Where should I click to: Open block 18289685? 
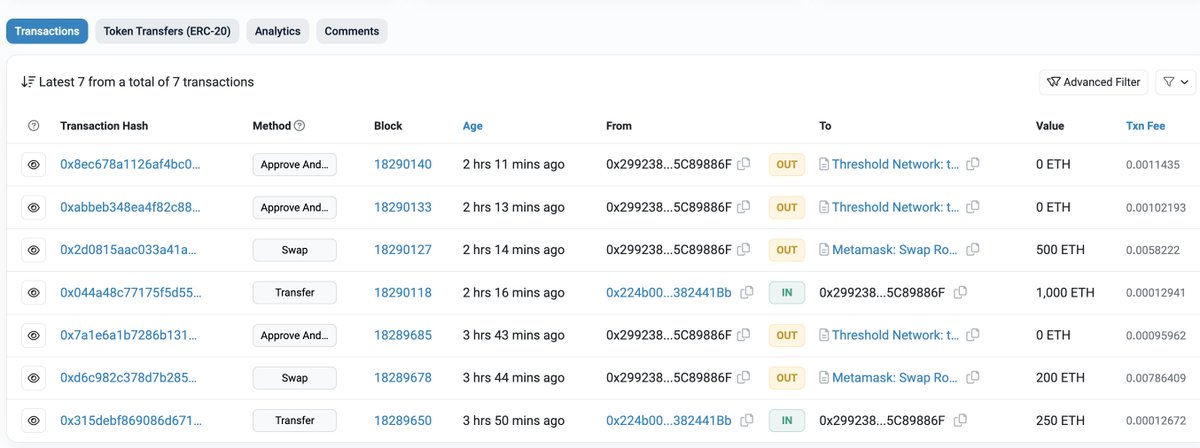(x=403, y=336)
